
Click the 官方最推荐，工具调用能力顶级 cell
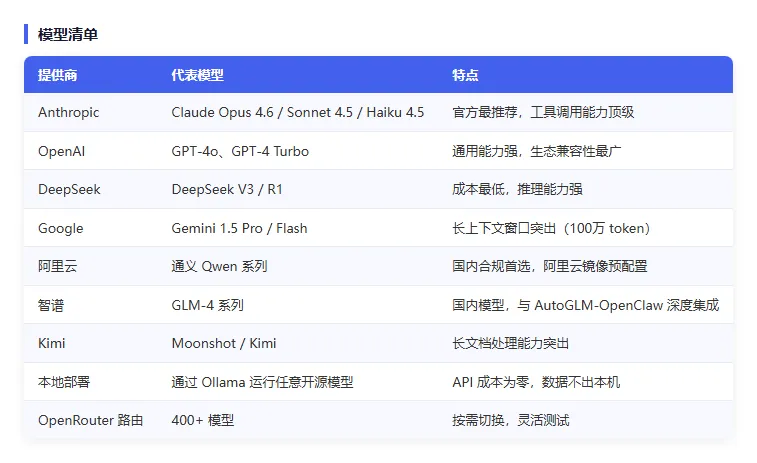tap(543, 112)
